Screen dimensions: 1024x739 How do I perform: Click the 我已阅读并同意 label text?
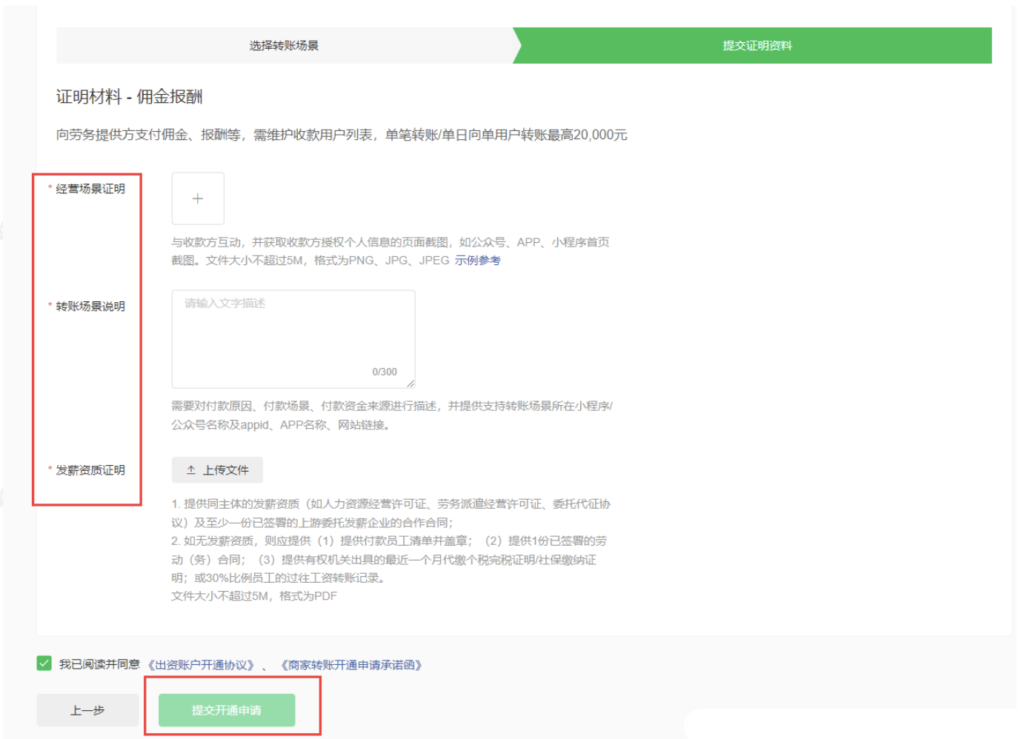tap(99, 664)
